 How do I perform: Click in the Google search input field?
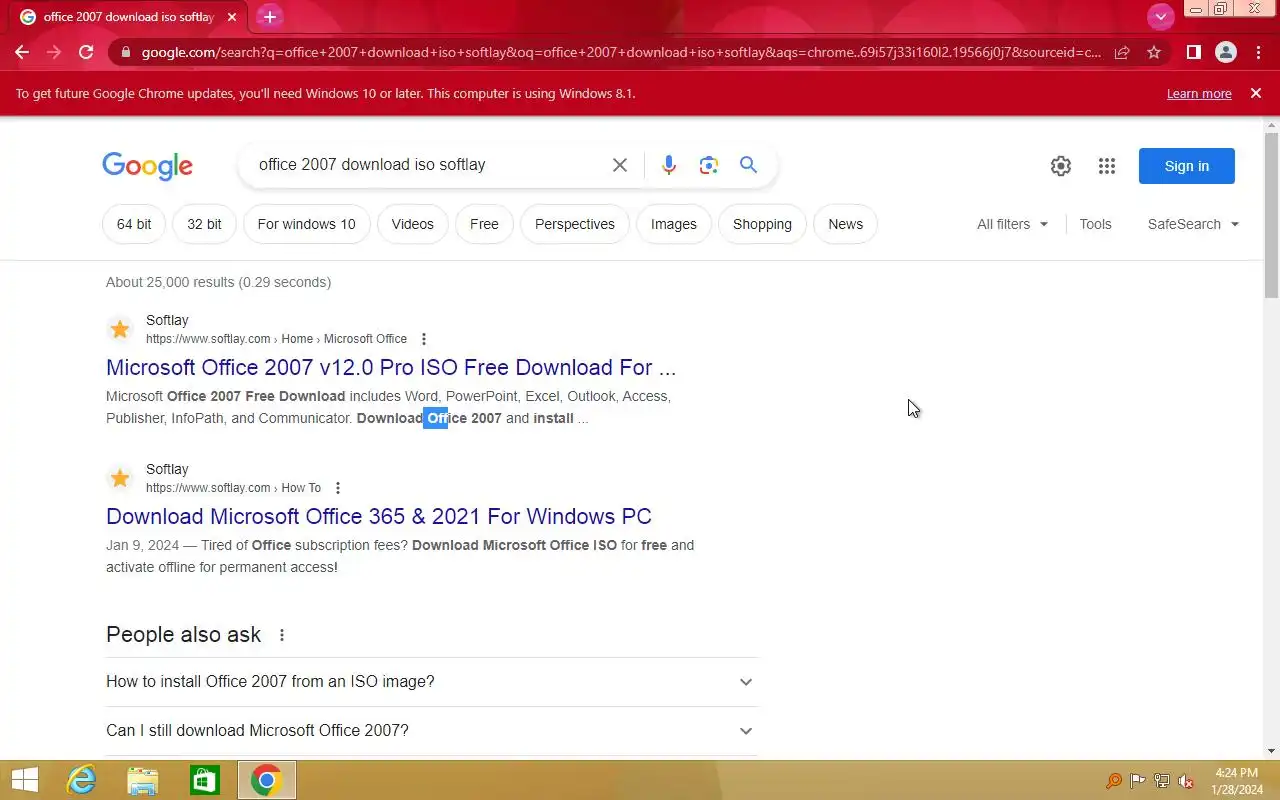[430, 165]
